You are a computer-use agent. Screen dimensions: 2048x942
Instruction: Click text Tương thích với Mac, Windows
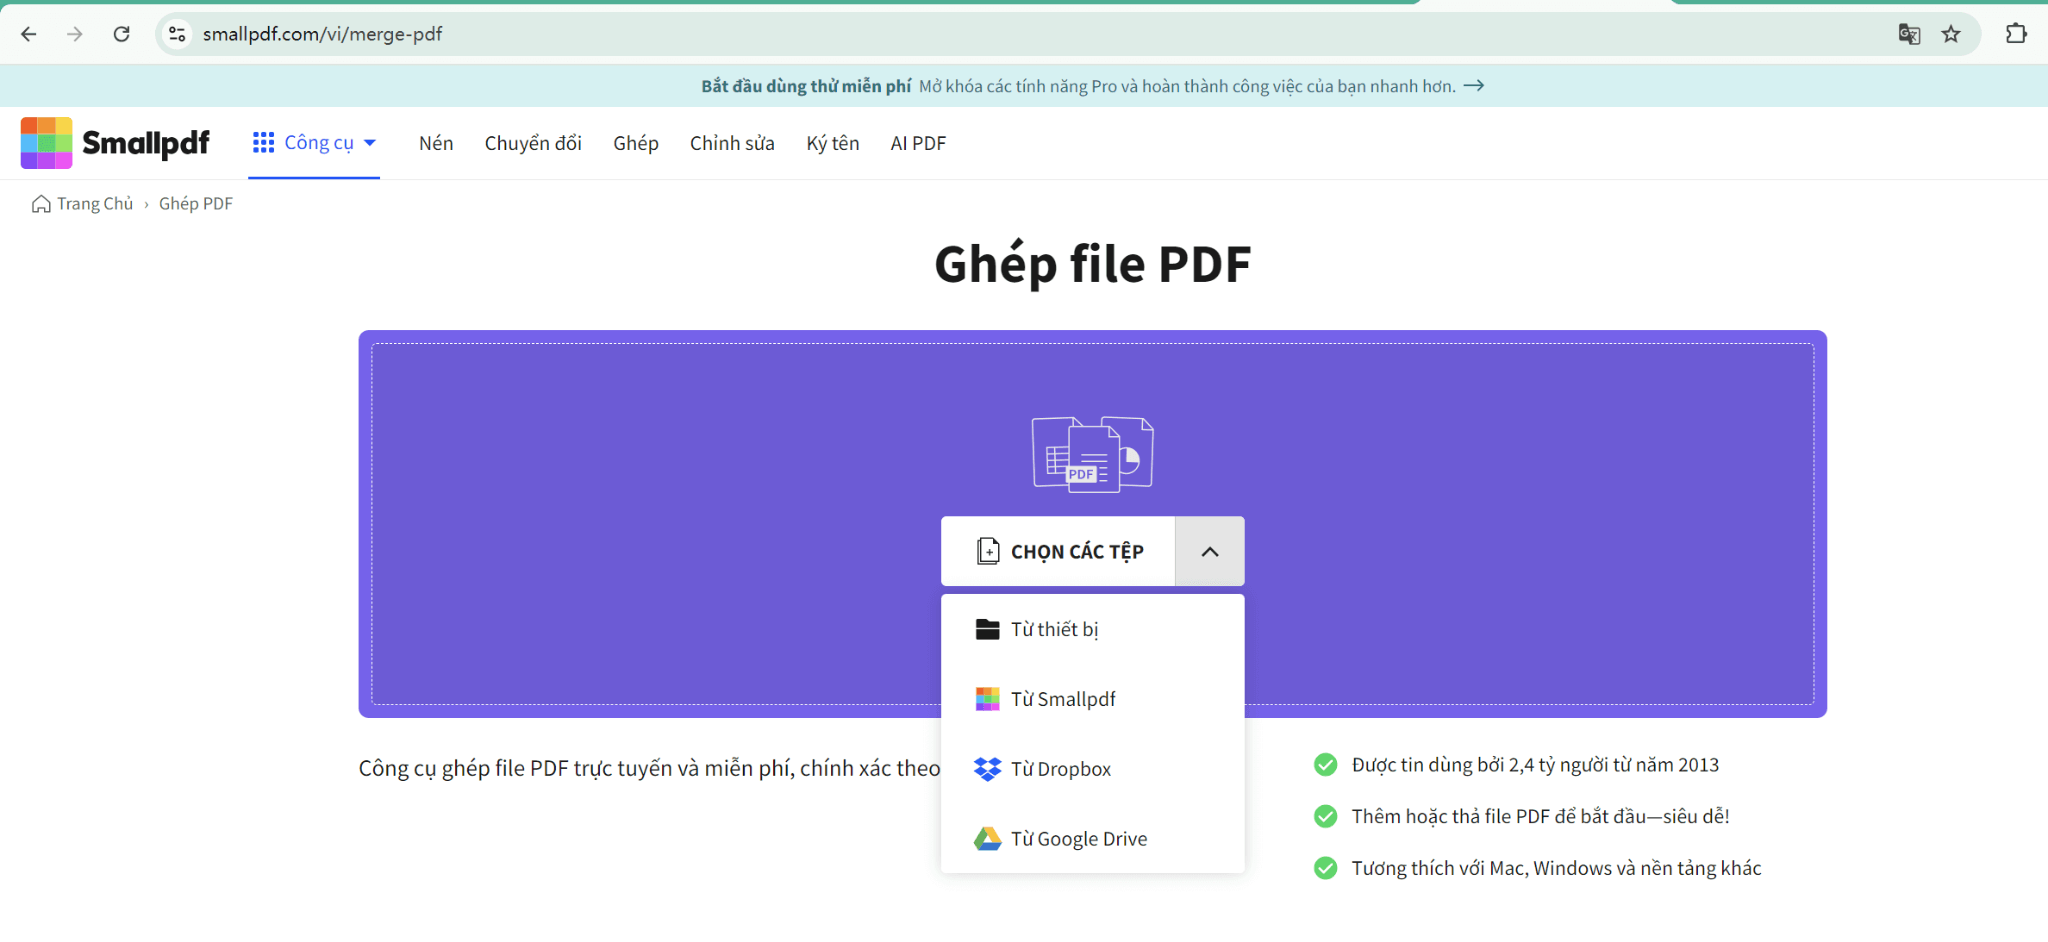pos(1556,868)
